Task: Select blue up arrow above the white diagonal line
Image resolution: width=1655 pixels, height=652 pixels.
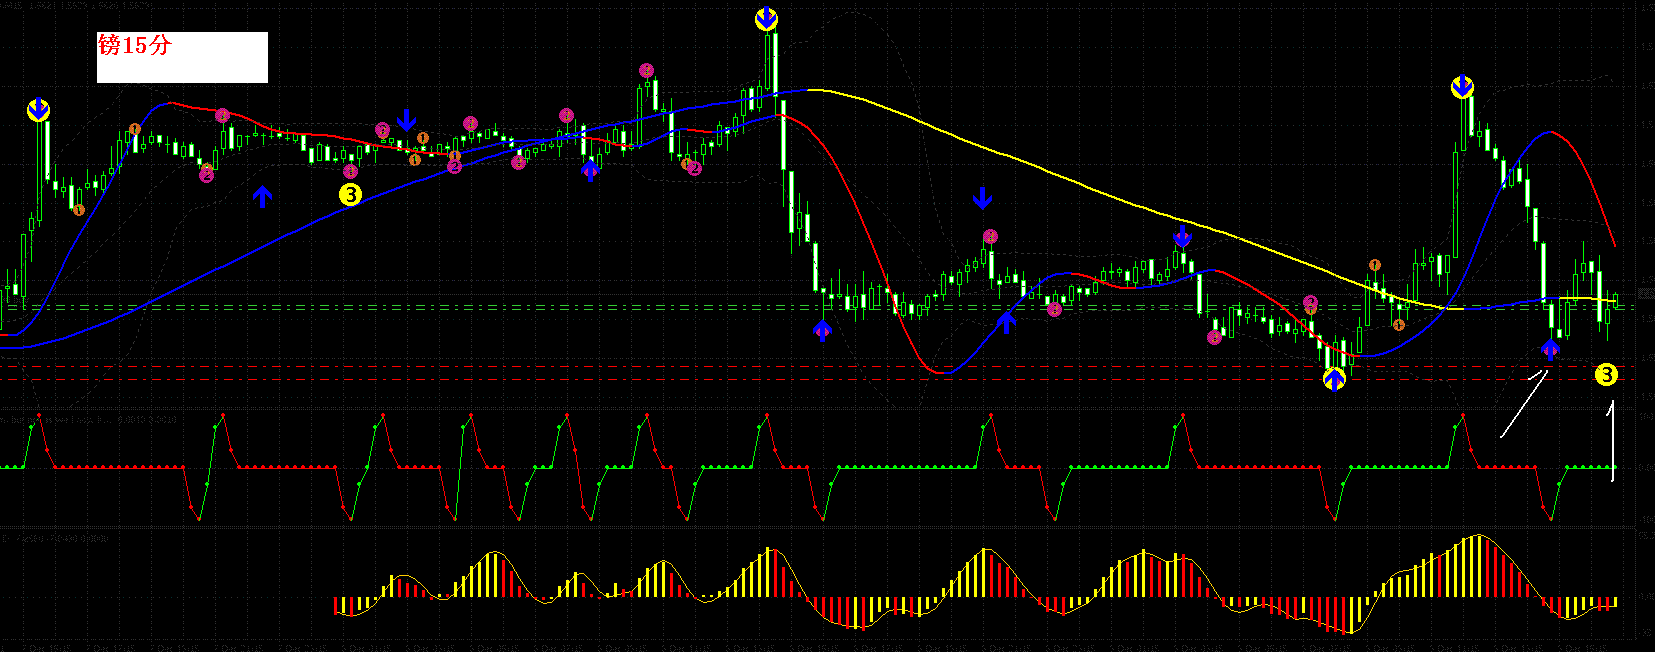Action: (x=1549, y=349)
